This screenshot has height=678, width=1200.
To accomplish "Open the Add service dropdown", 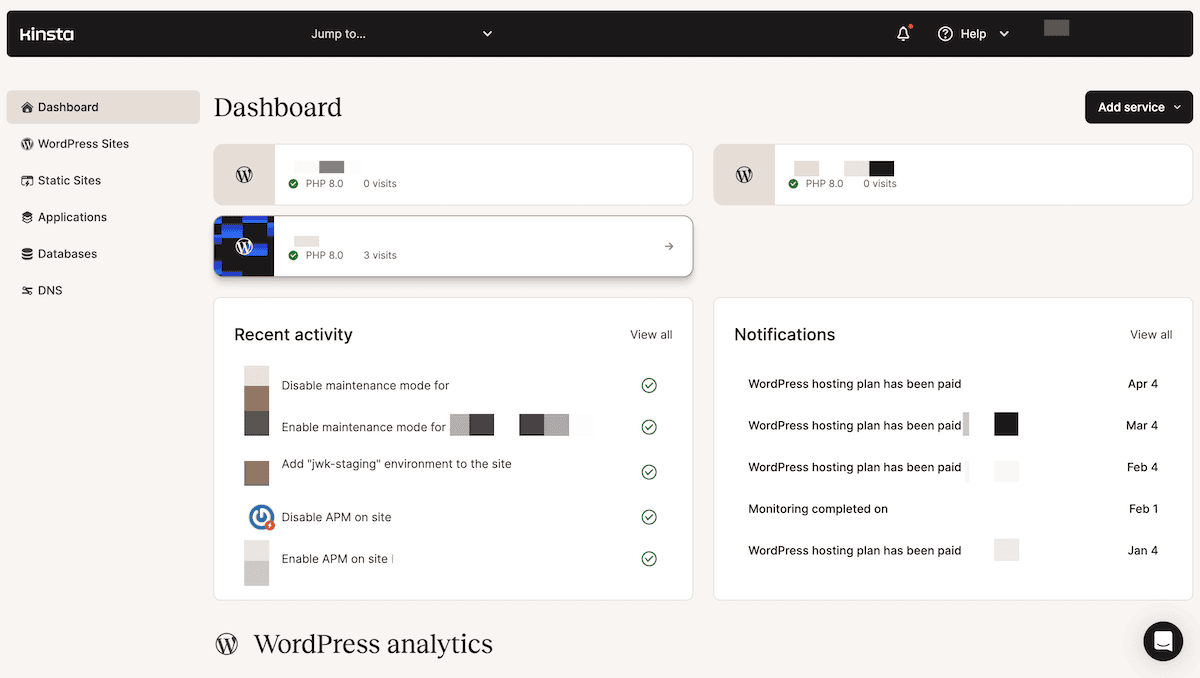I will click(1138, 107).
